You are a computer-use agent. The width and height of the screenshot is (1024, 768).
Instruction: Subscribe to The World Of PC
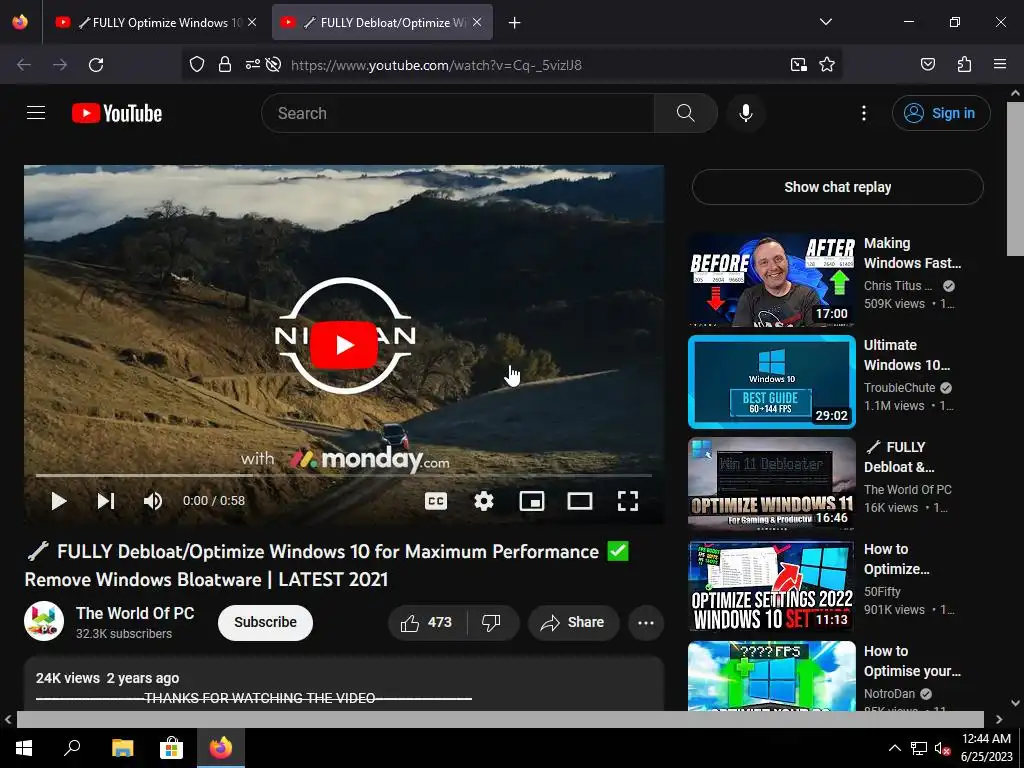(265, 622)
